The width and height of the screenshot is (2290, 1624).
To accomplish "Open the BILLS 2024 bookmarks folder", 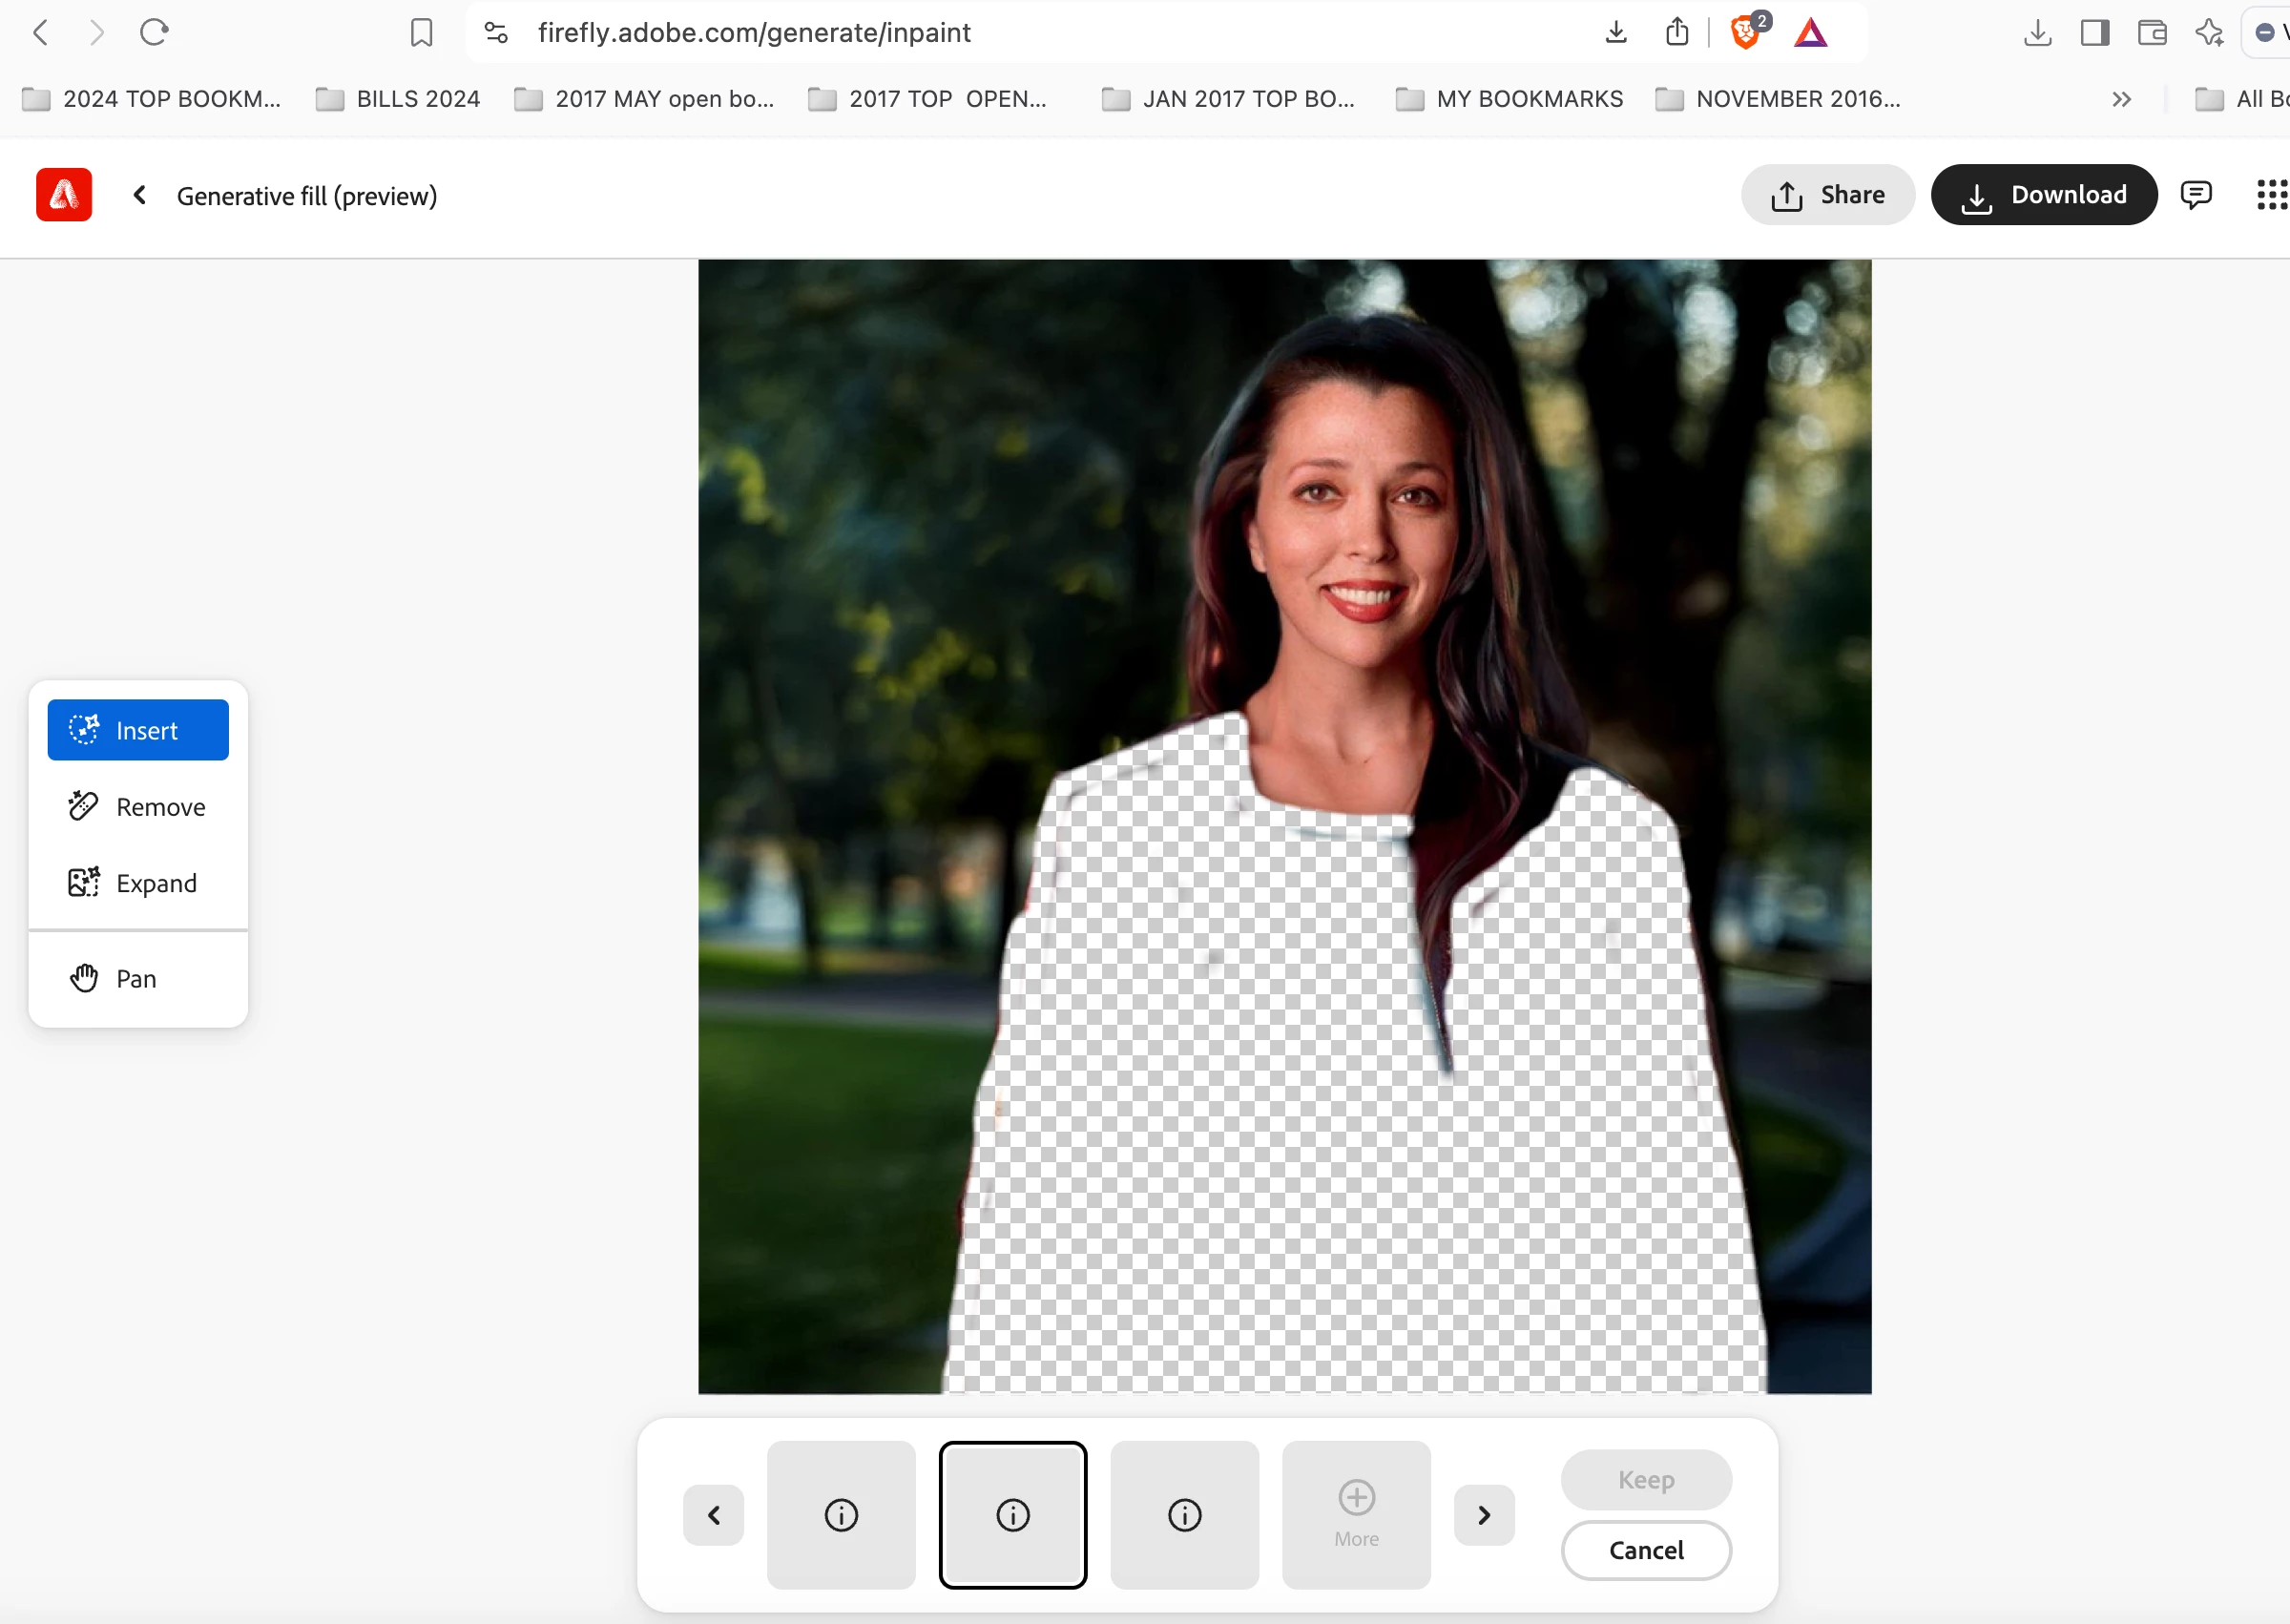I will click(399, 99).
